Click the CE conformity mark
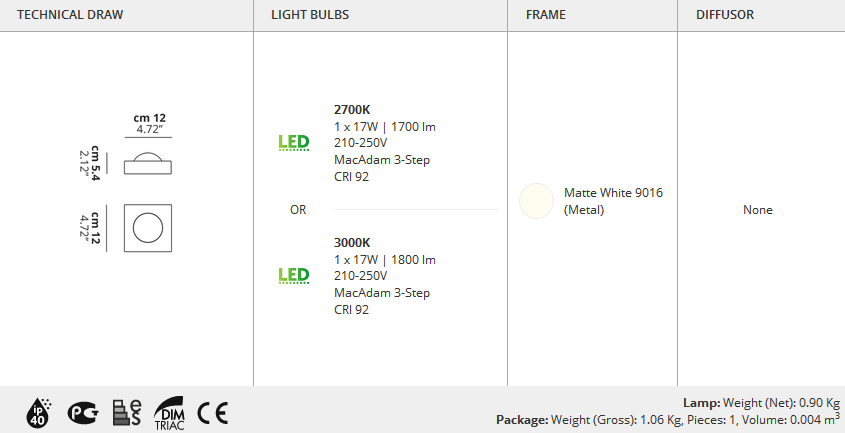 click(x=212, y=413)
